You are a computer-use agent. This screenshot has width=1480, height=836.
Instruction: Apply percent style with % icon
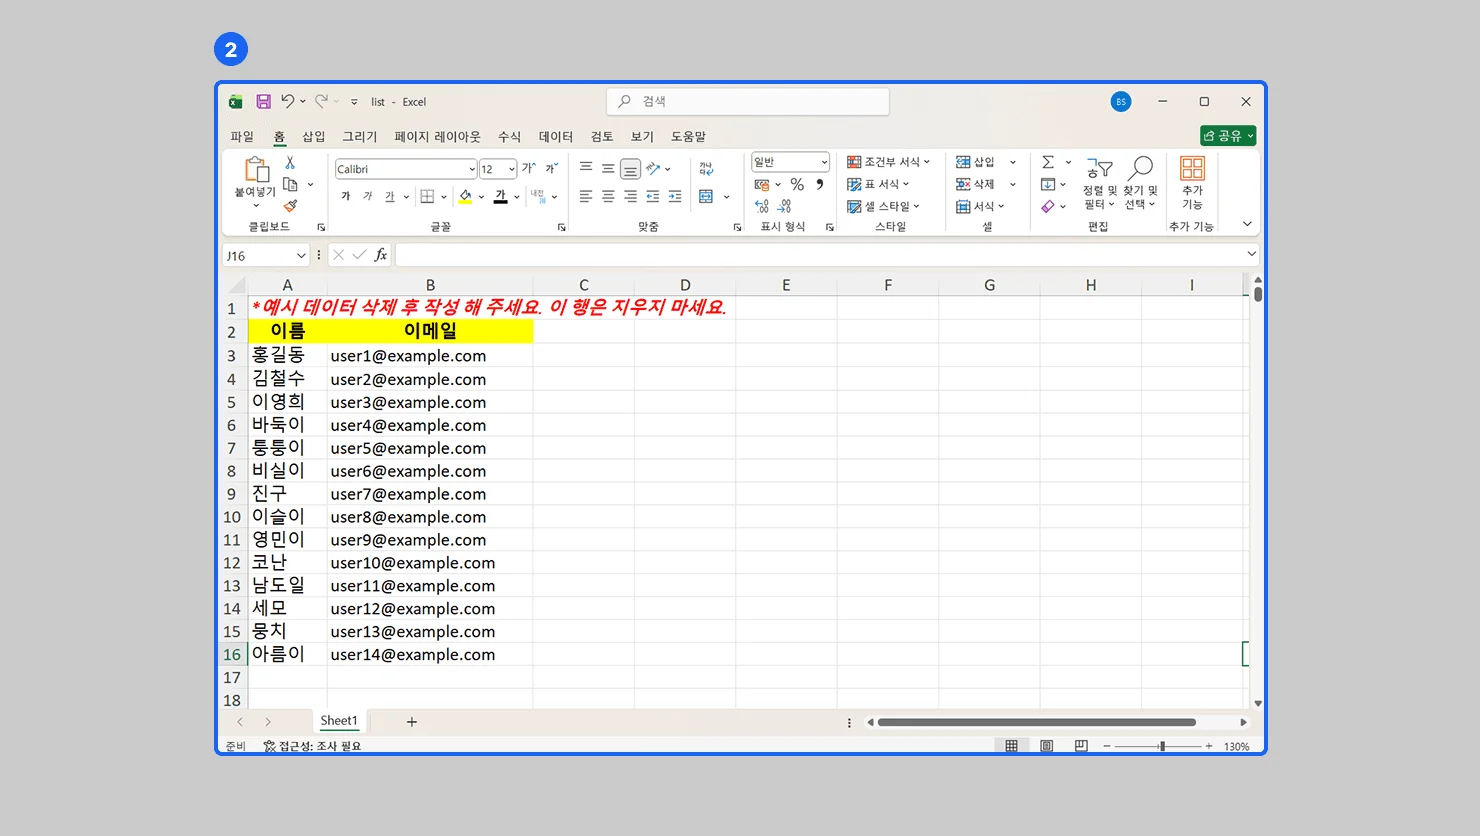(x=797, y=184)
